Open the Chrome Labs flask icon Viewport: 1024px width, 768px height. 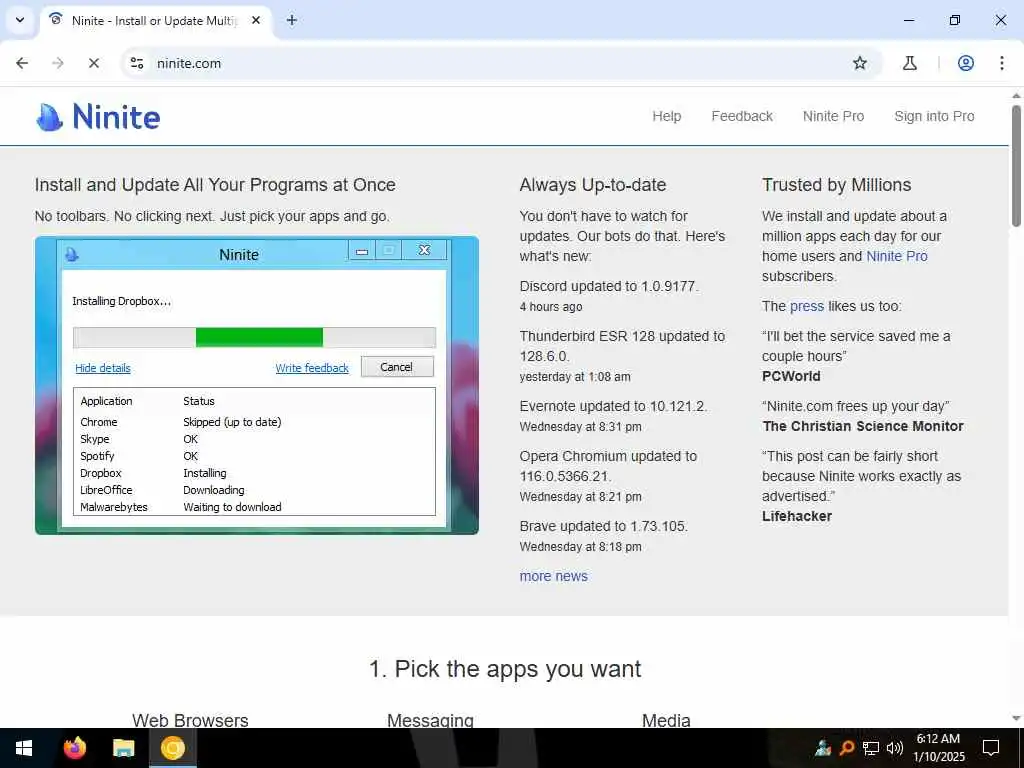point(910,63)
